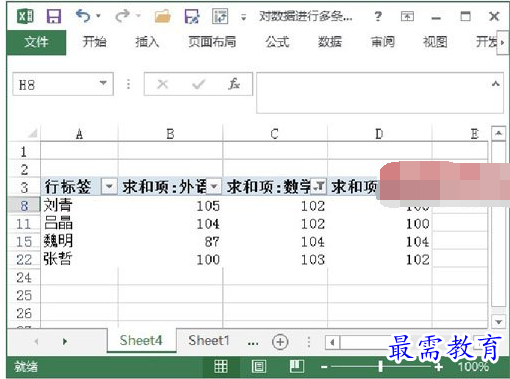The height and width of the screenshot is (379, 510).
Task: Select column B header
Action: [170, 134]
